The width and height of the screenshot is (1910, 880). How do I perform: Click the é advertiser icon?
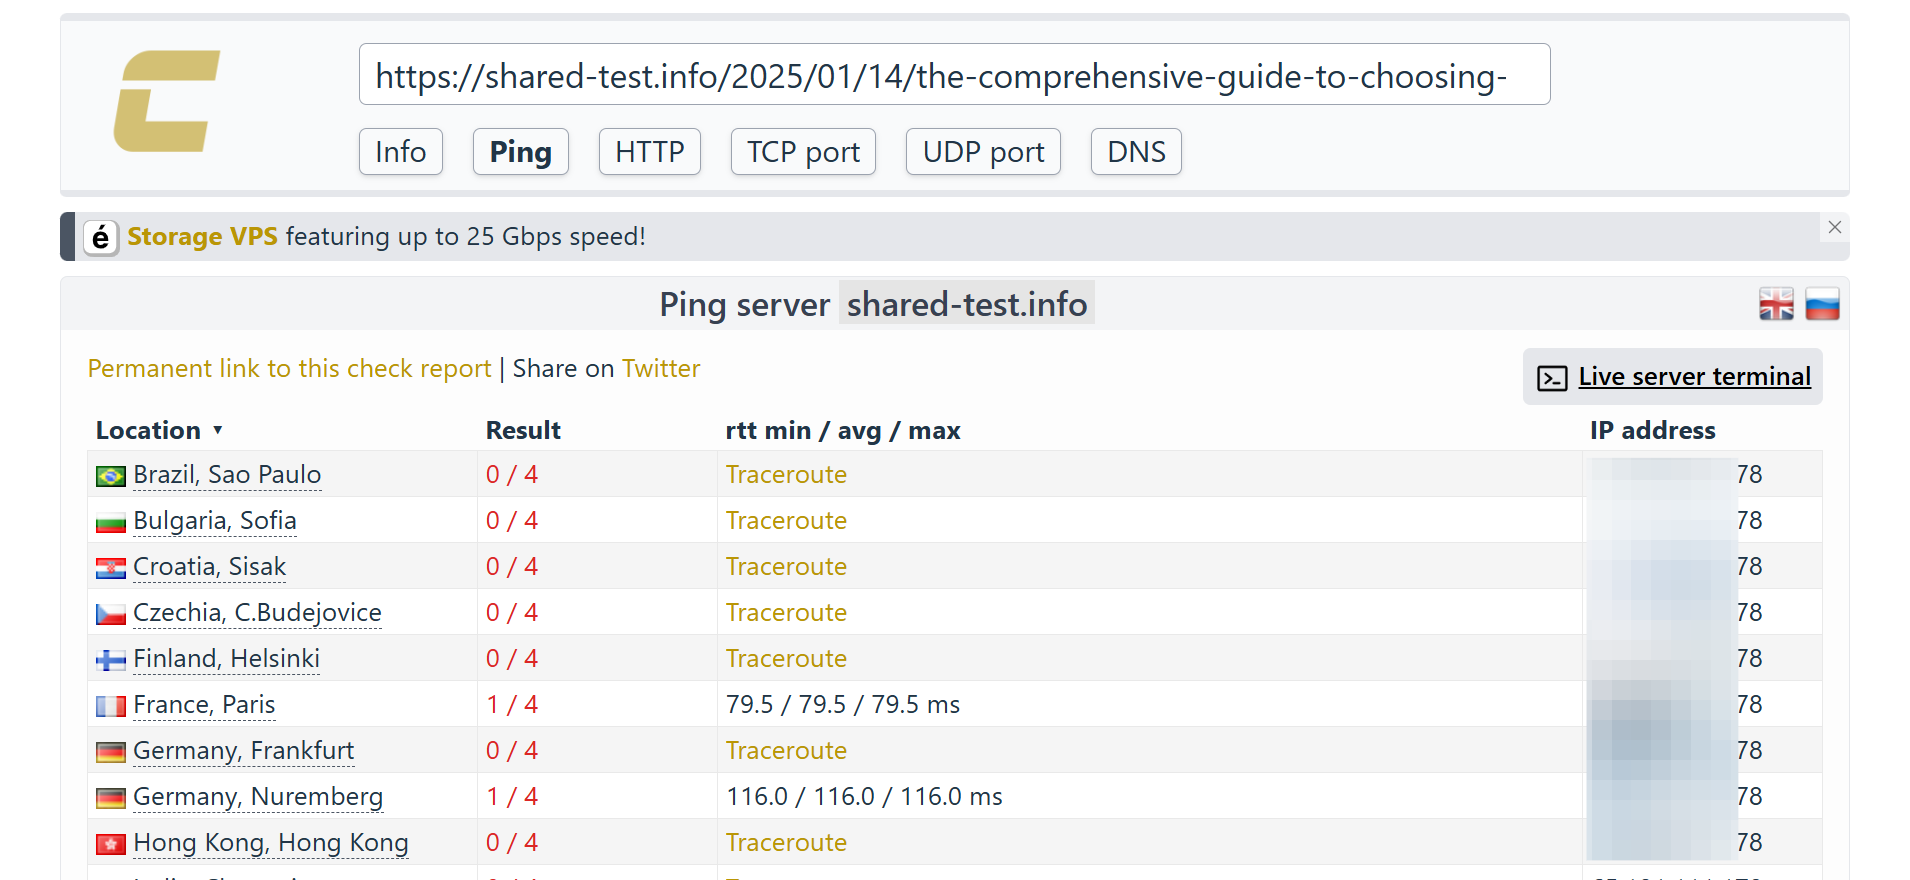pyautogui.click(x=101, y=237)
